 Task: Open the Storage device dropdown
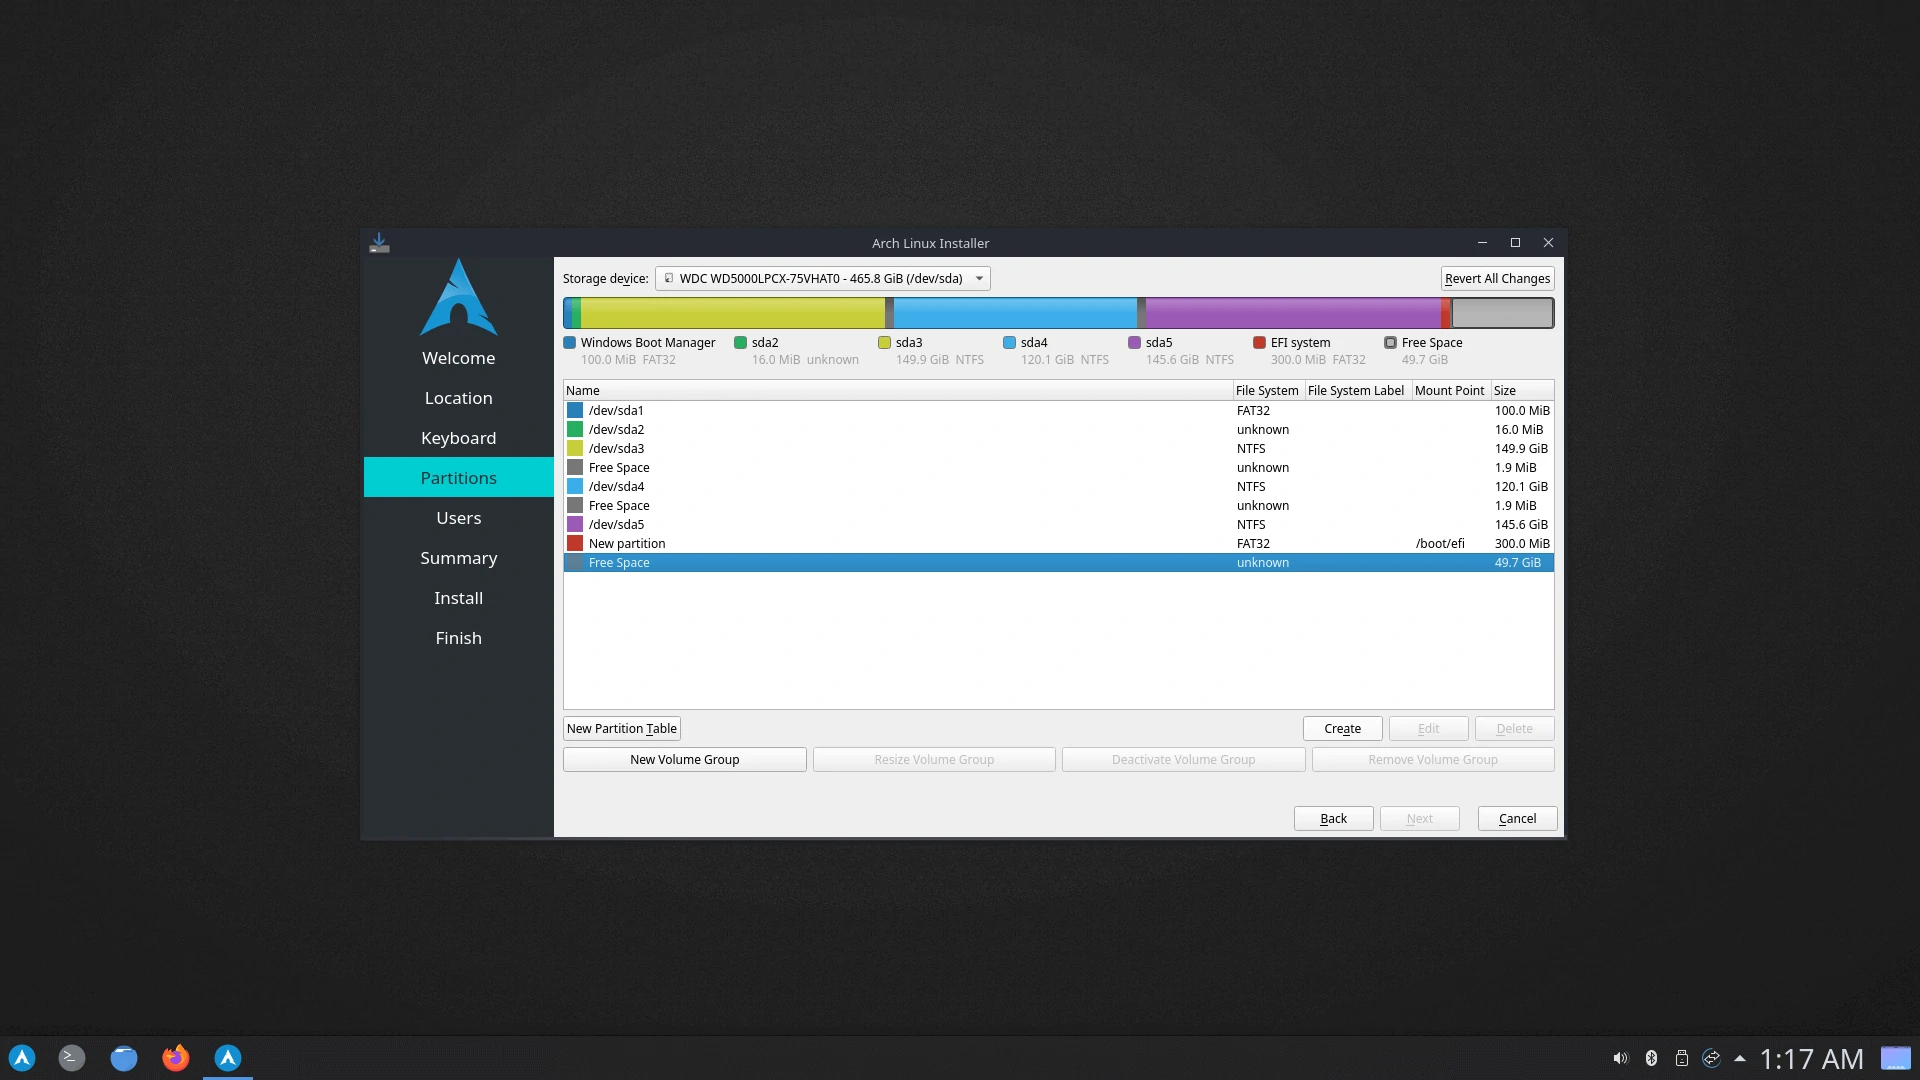click(822, 279)
